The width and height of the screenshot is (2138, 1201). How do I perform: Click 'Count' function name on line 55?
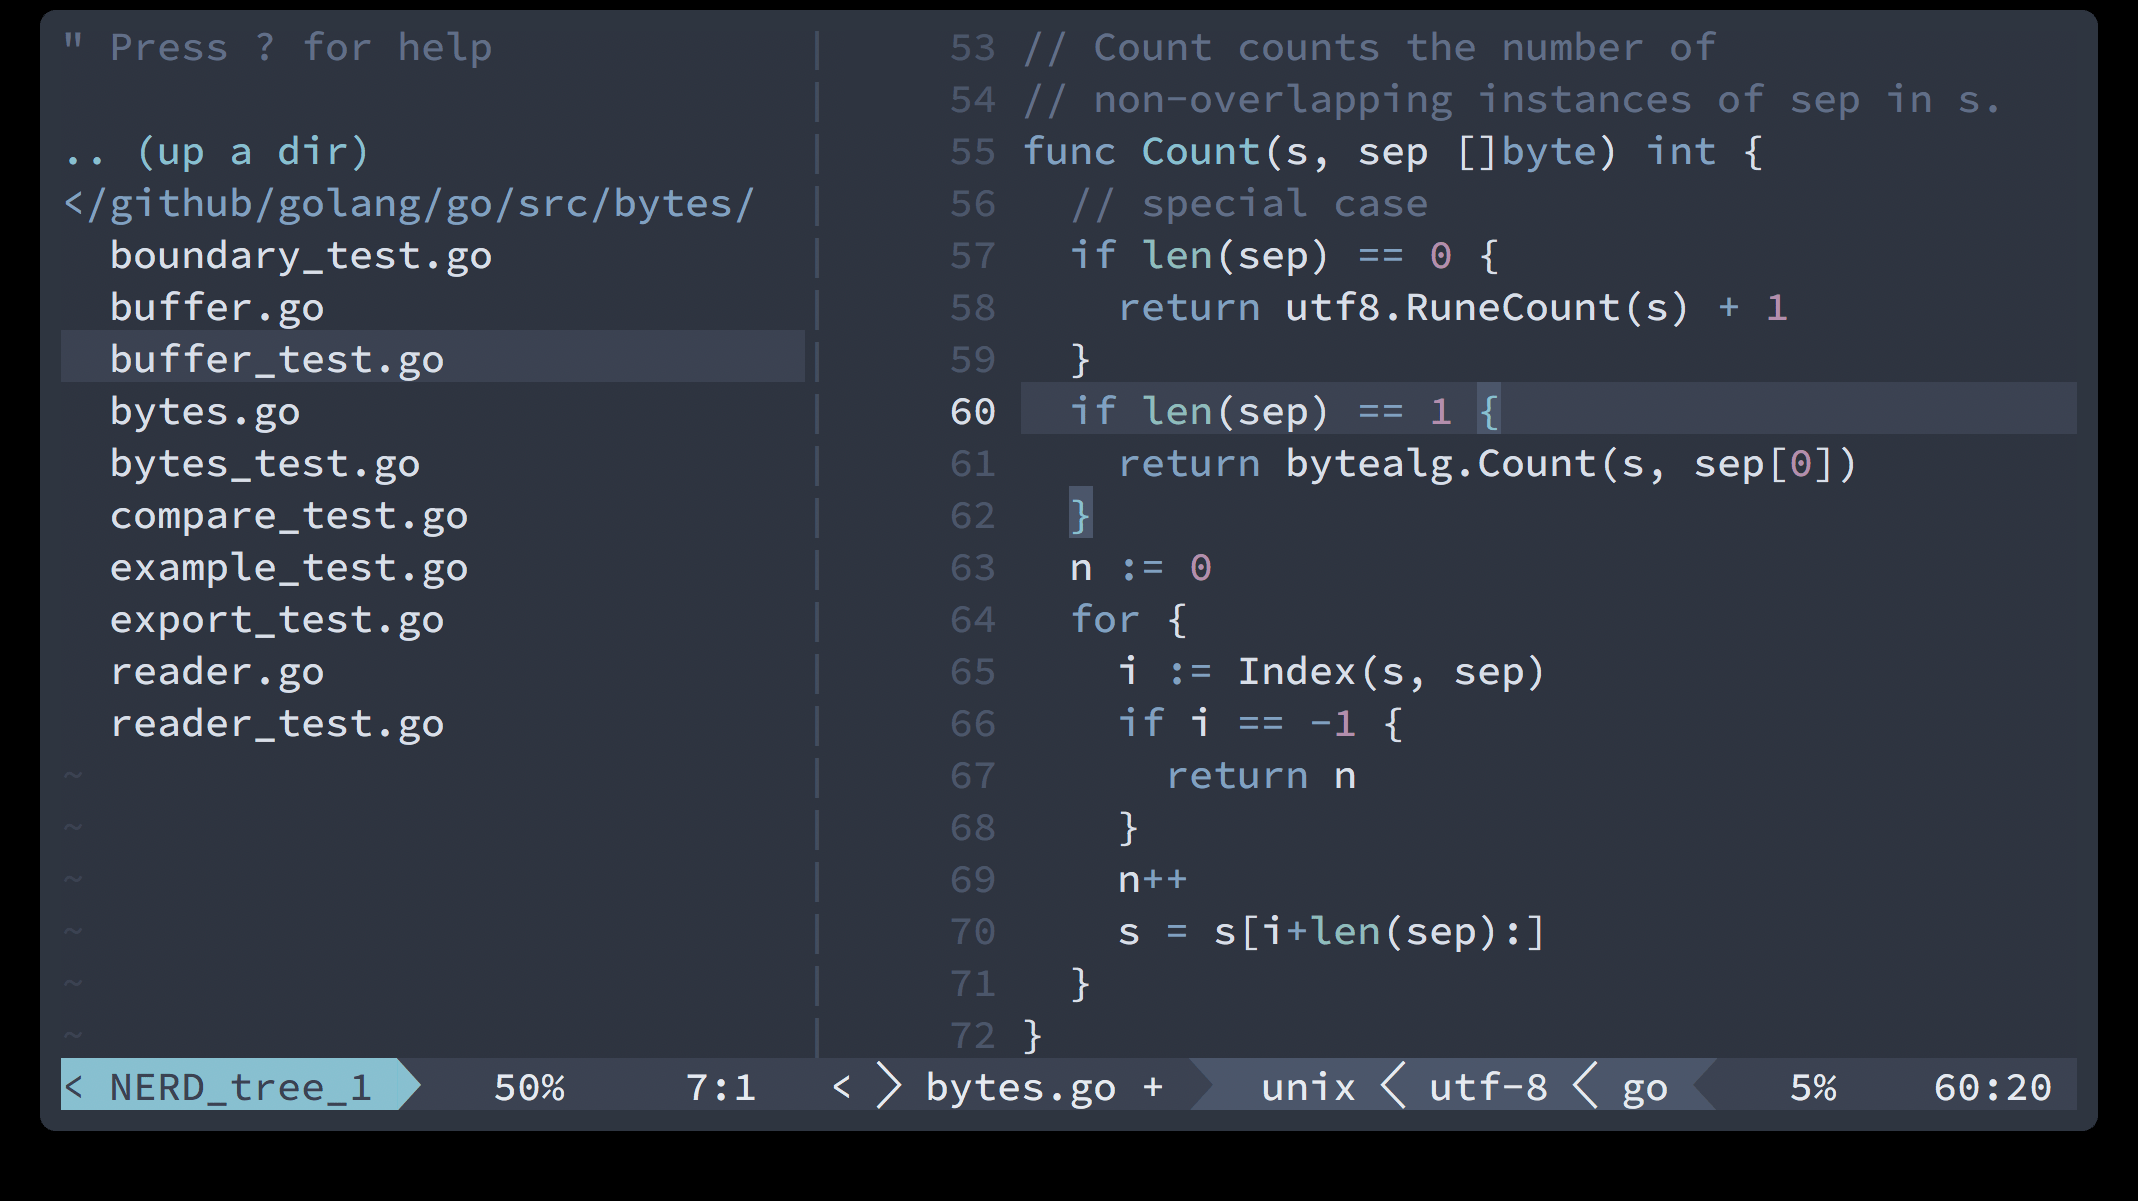(x=1200, y=152)
